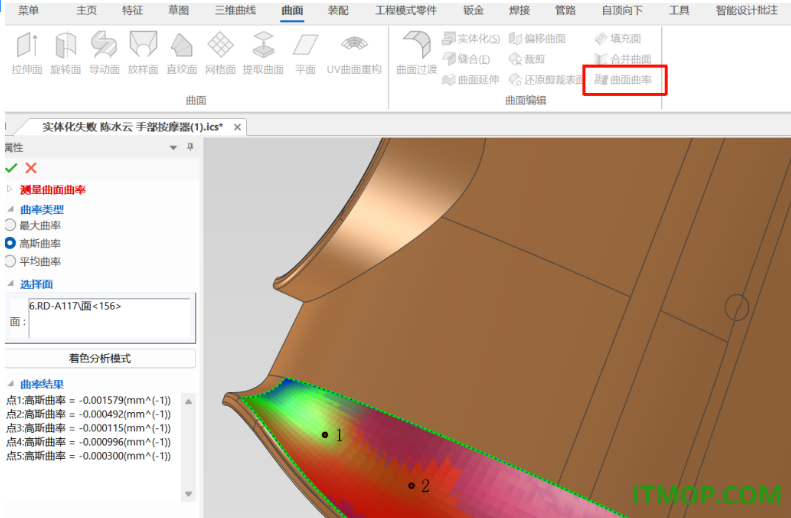Viewport: 791px width, 518px height.
Task: Select the 平面 plane tool
Action: click(305, 53)
